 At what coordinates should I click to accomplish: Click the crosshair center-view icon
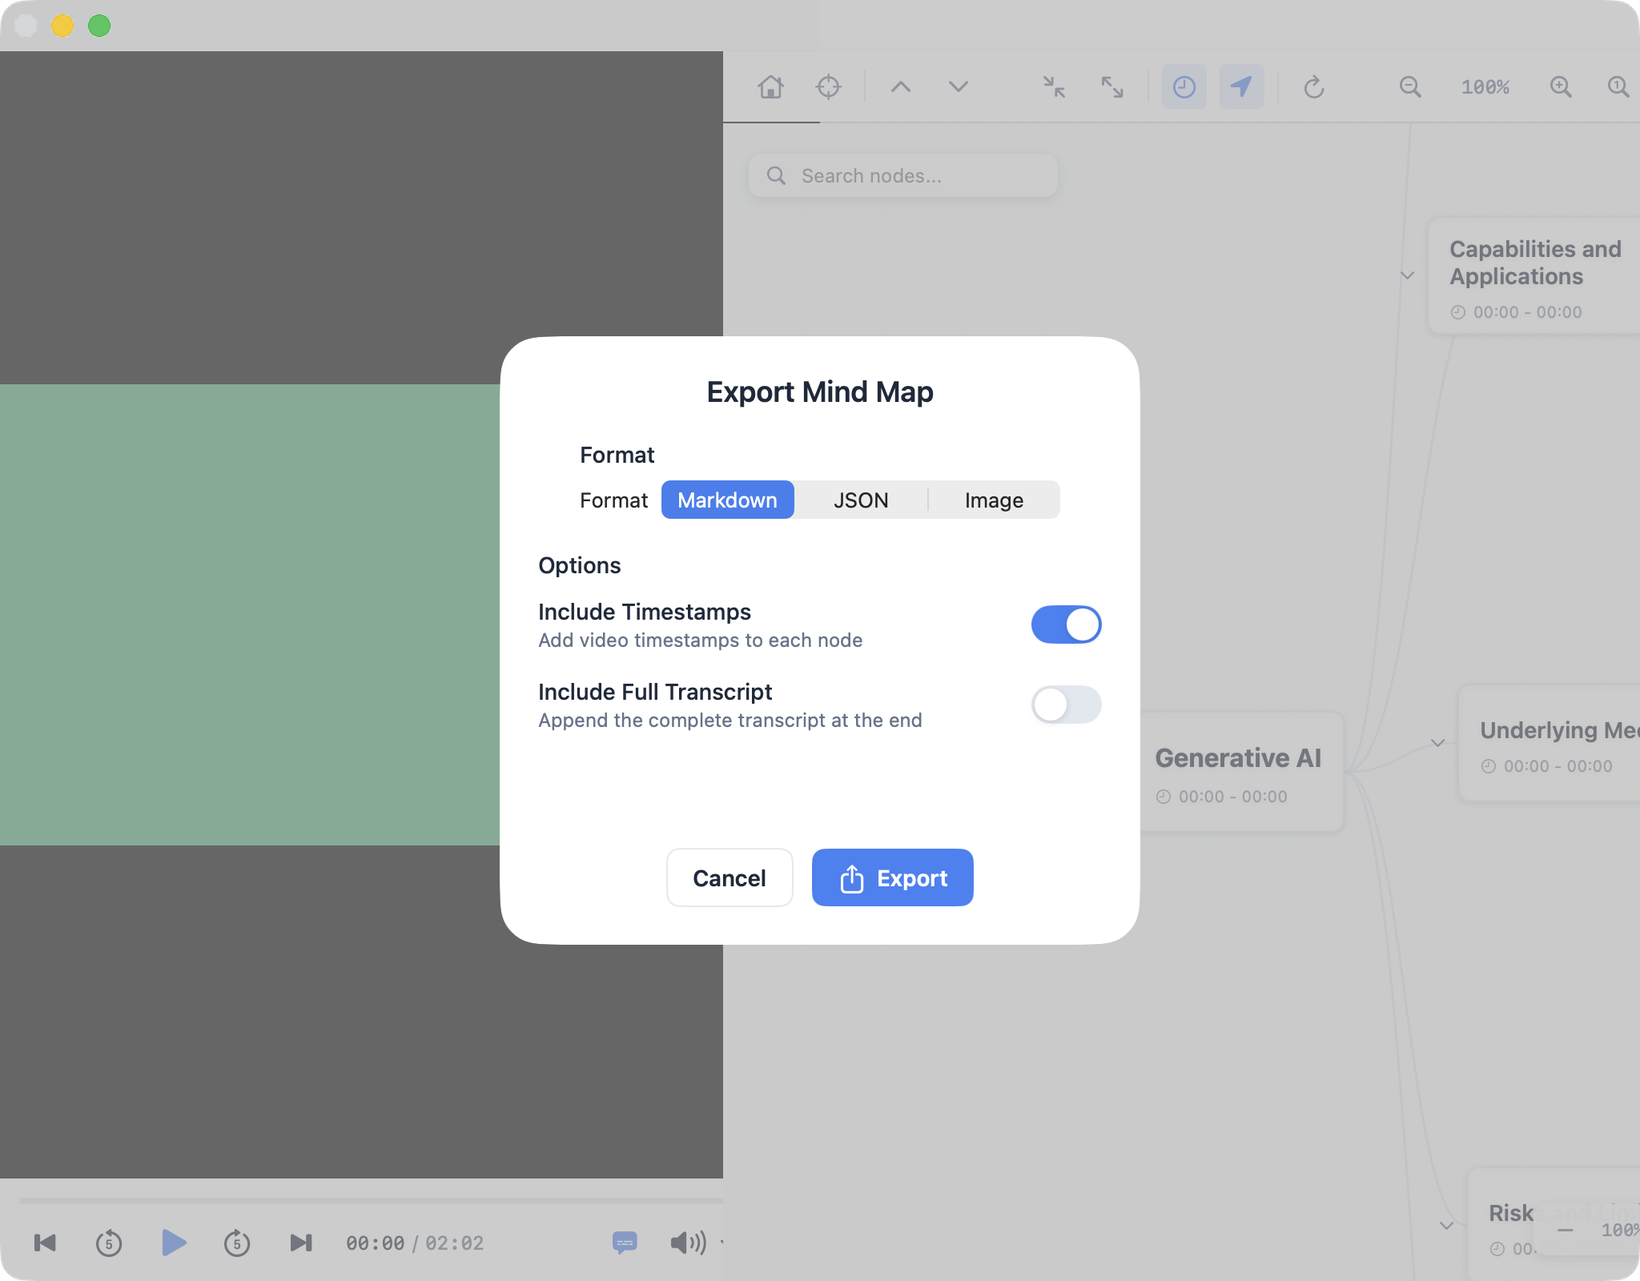click(x=828, y=87)
